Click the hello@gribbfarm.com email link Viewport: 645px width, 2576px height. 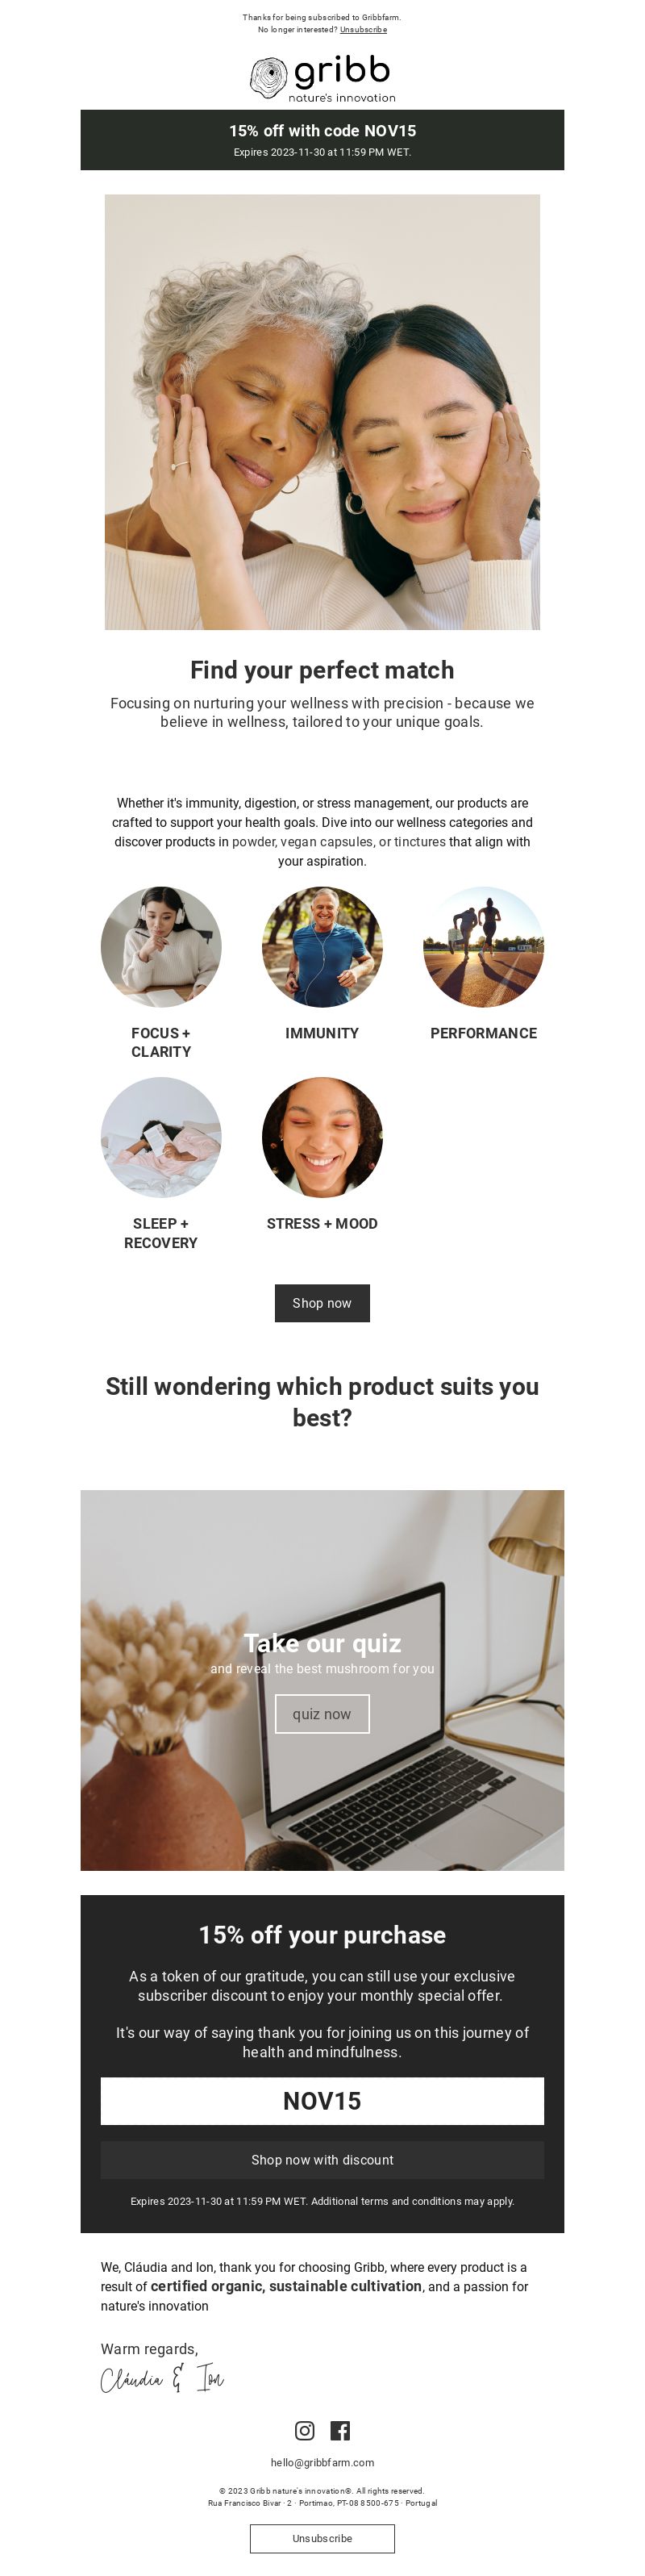coord(322,2462)
